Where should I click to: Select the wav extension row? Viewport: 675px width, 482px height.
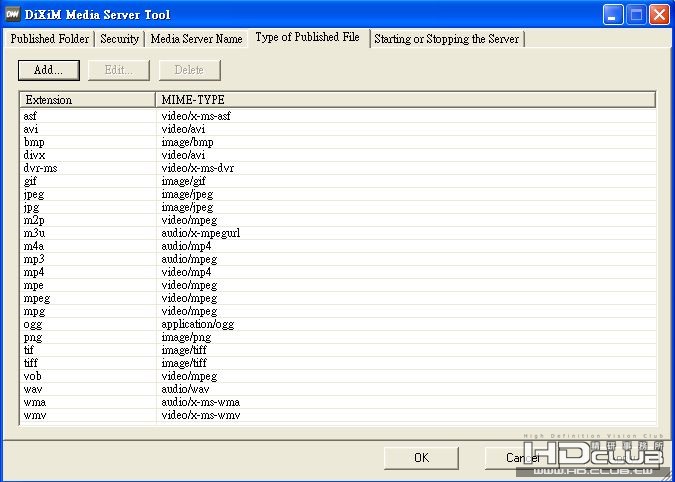(338, 389)
